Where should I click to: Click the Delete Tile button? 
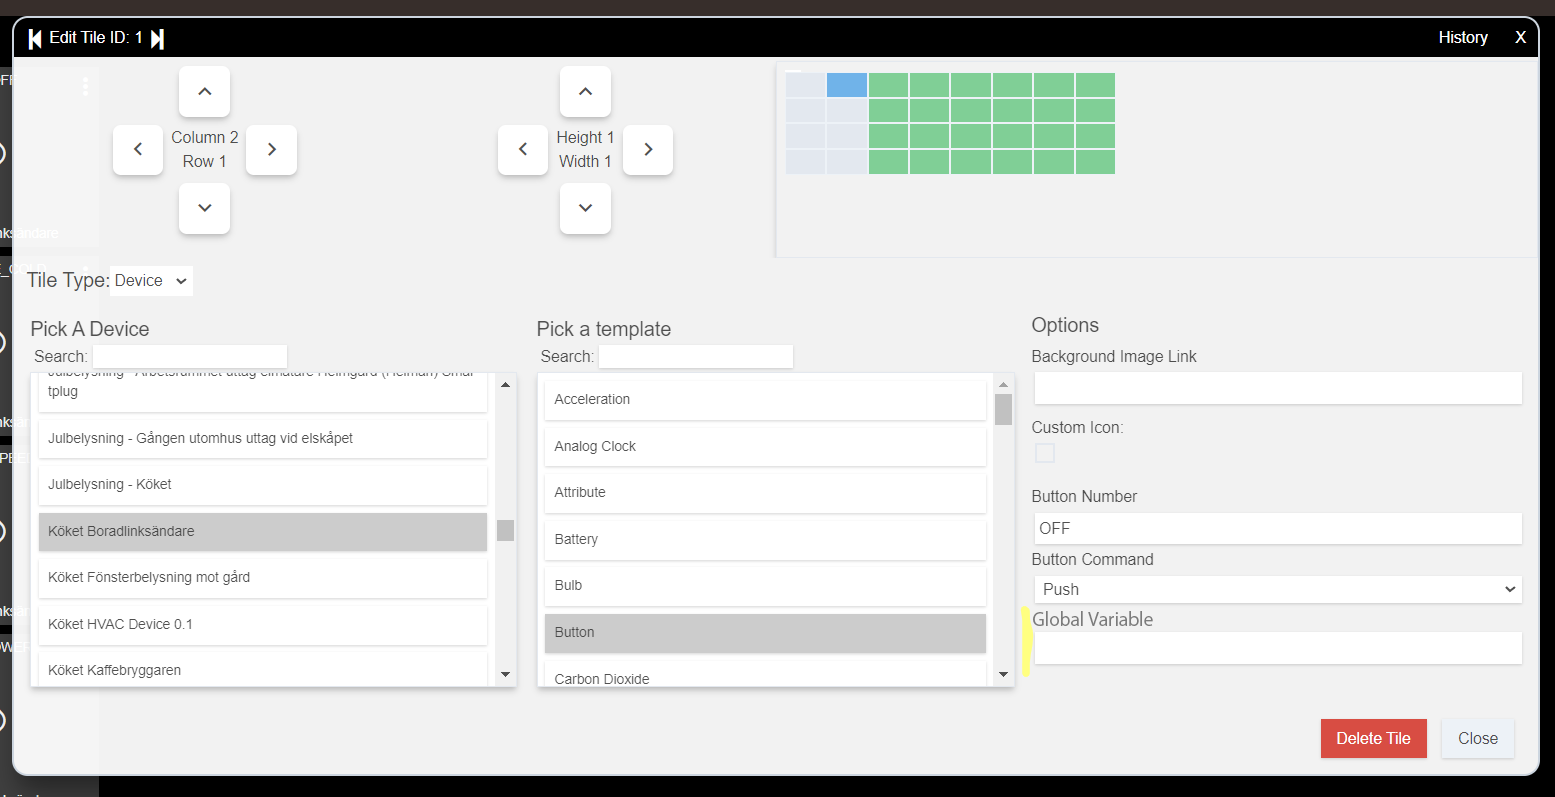click(1373, 738)
